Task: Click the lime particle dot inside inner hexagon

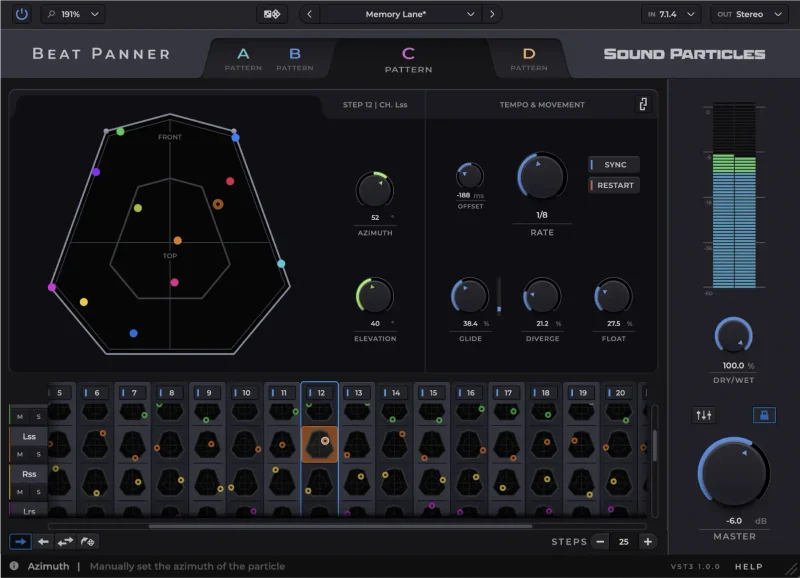Action: click(x=138, y=208)
